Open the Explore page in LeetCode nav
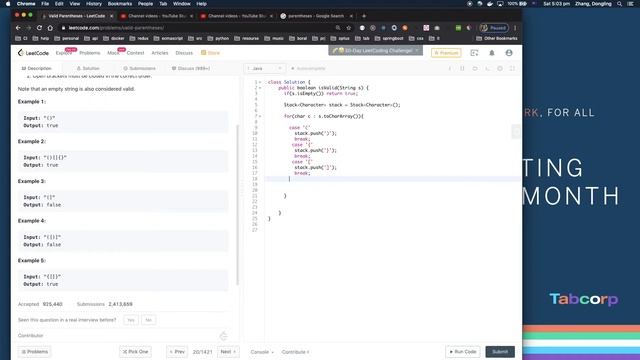The image size is (640, 360). click(63, 53)
